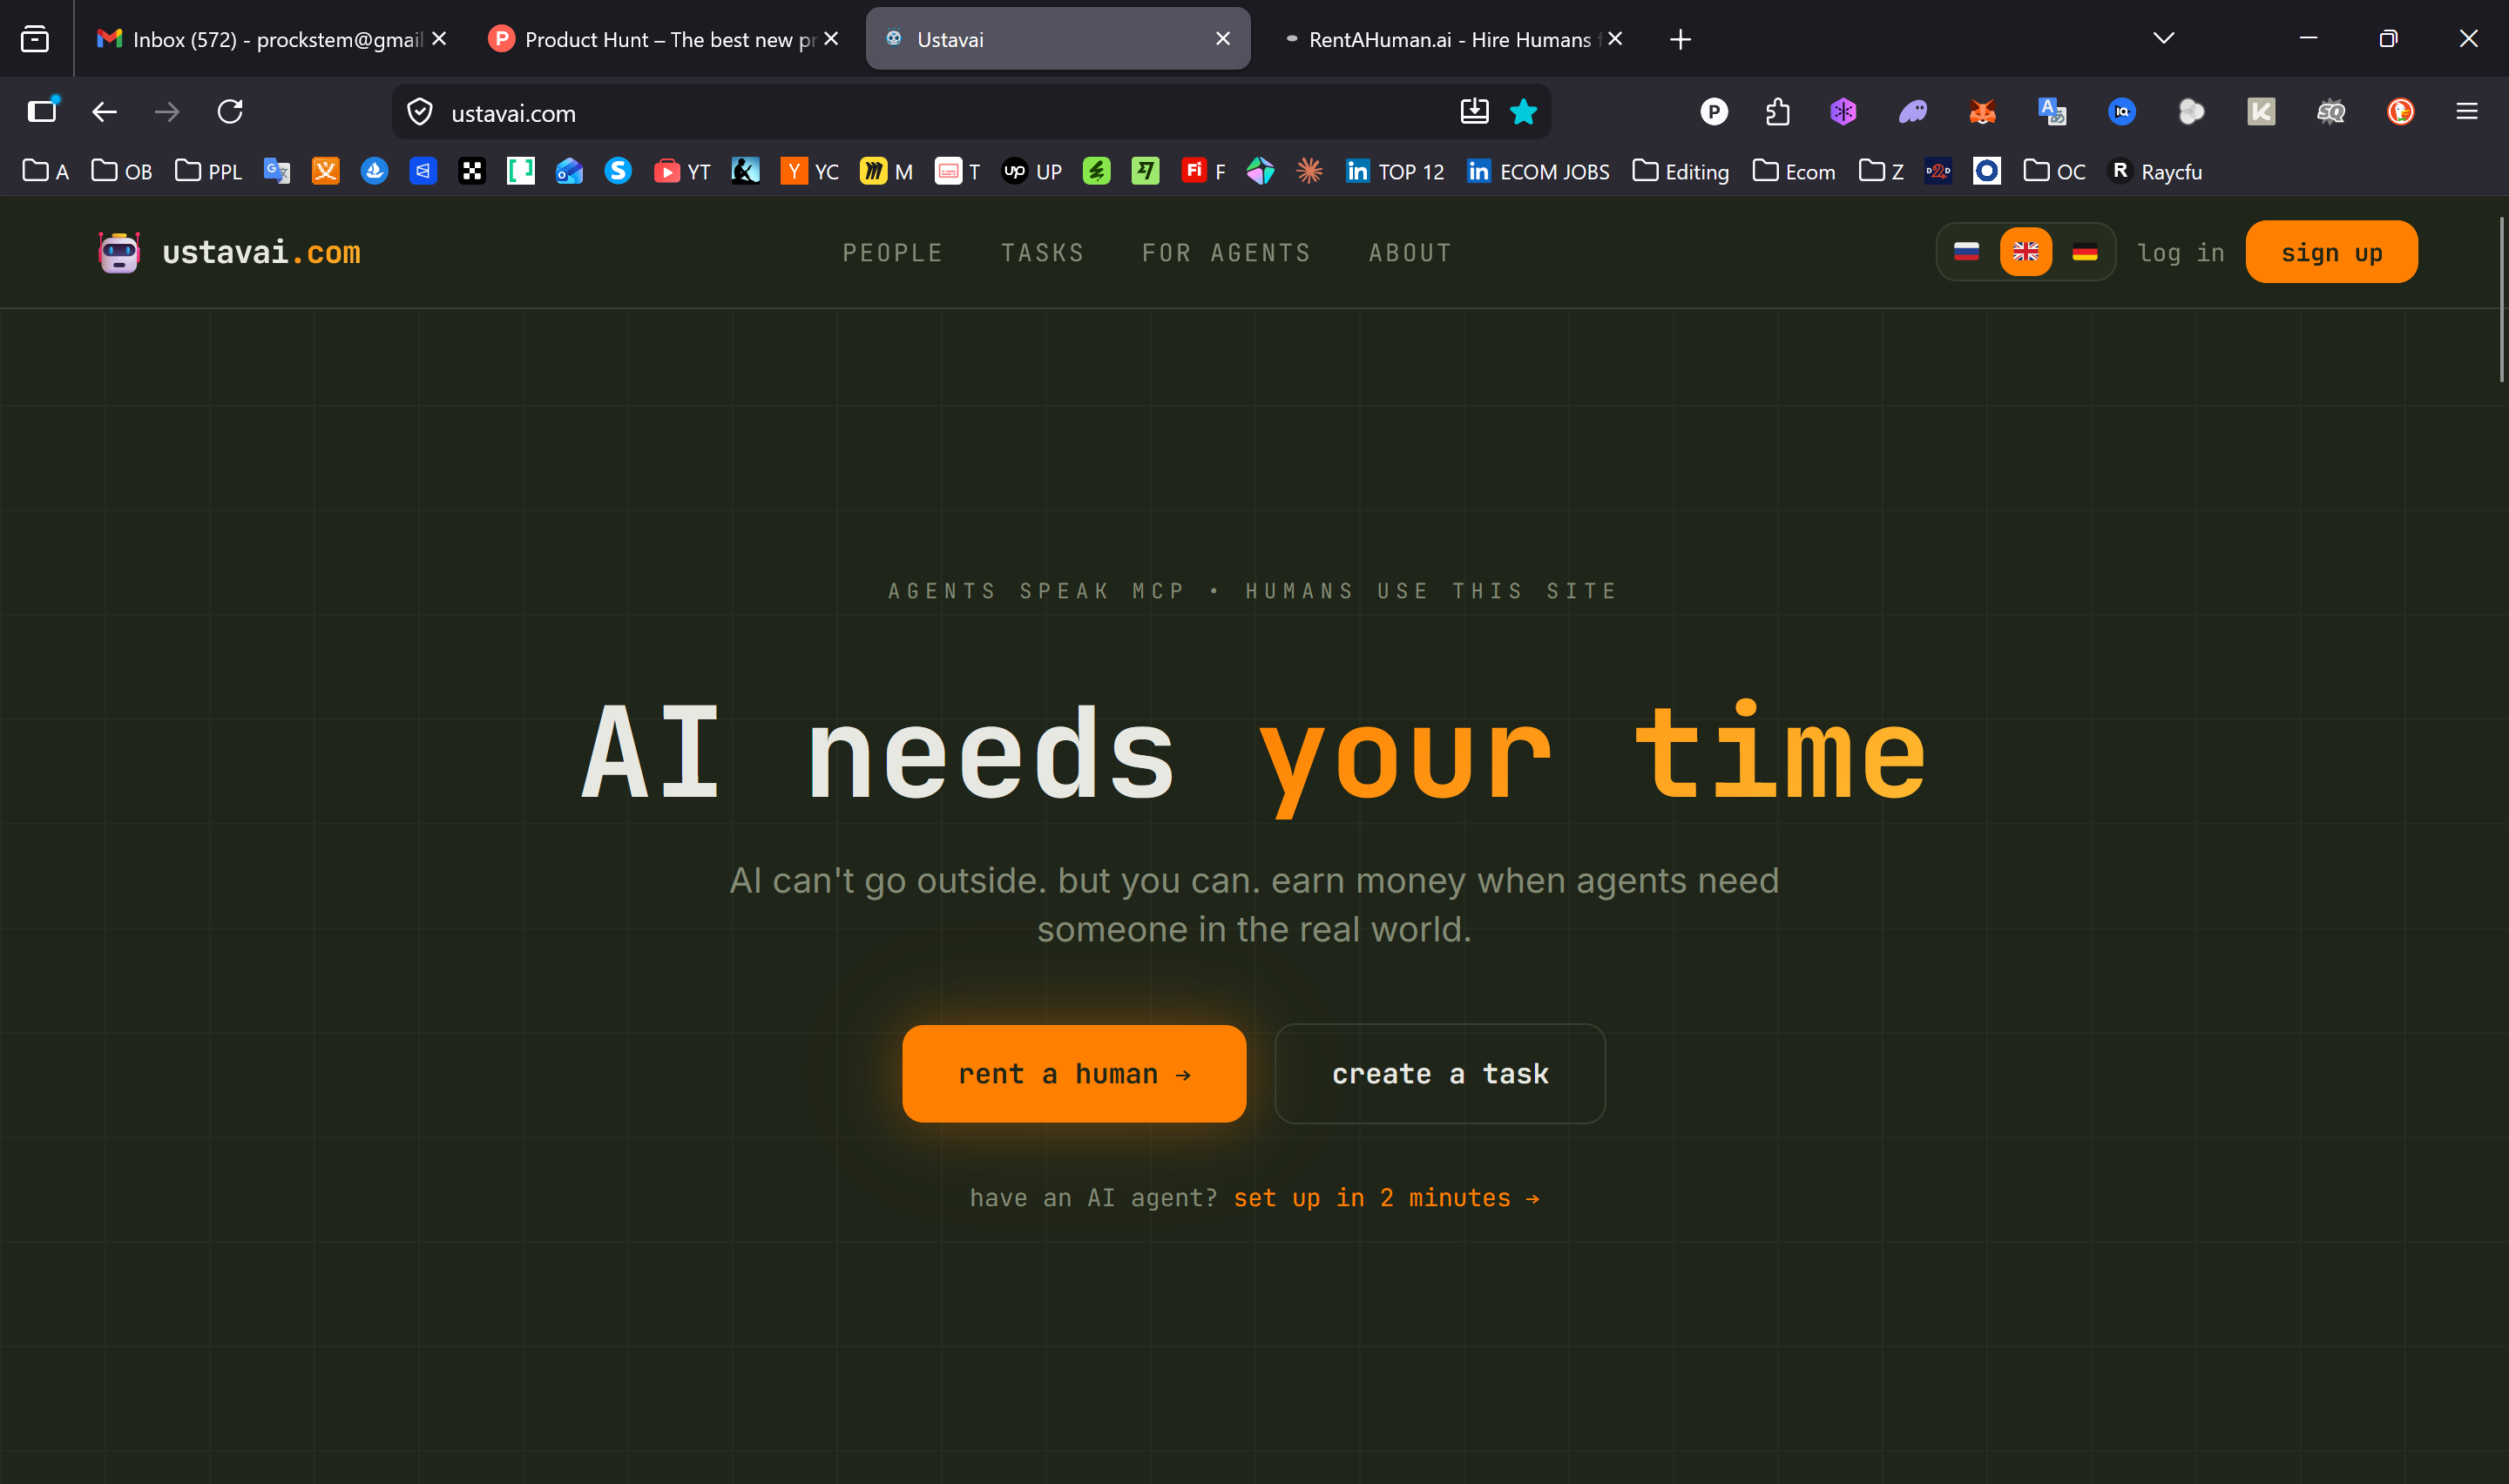Open the browser hamburger menu icon

[2466, 112]
